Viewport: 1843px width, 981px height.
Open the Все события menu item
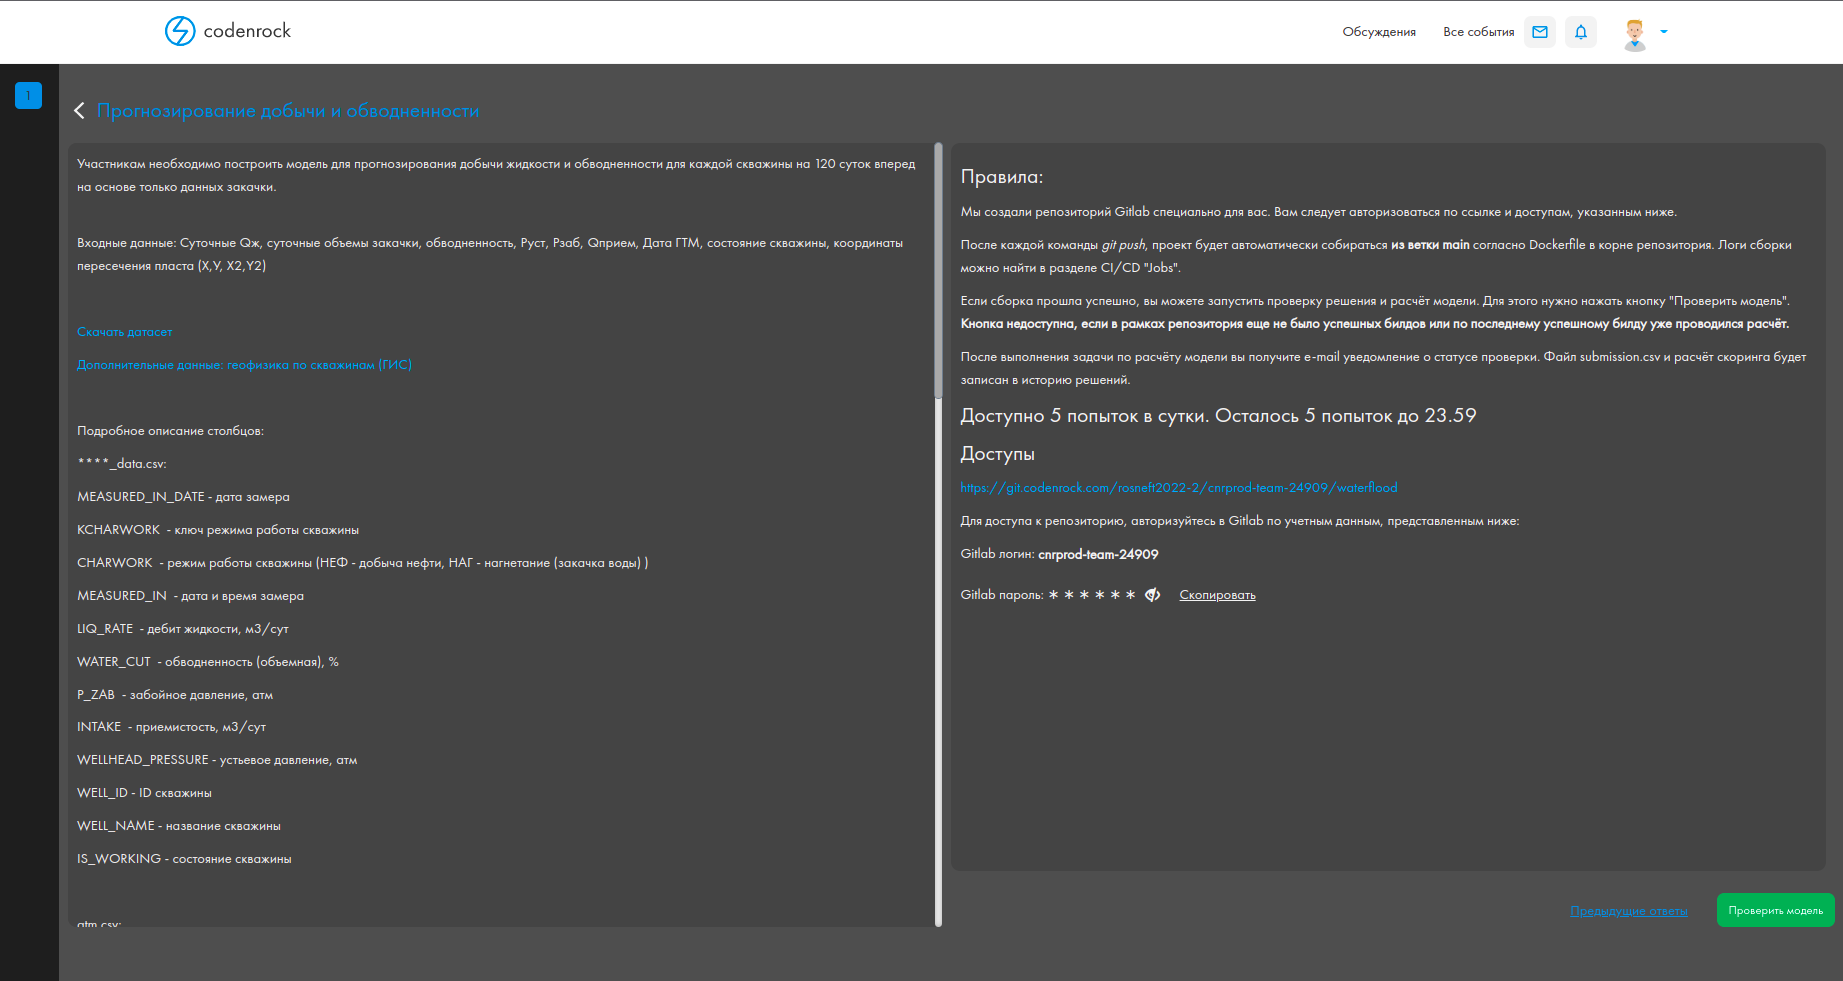click(x=1478, y=32)
